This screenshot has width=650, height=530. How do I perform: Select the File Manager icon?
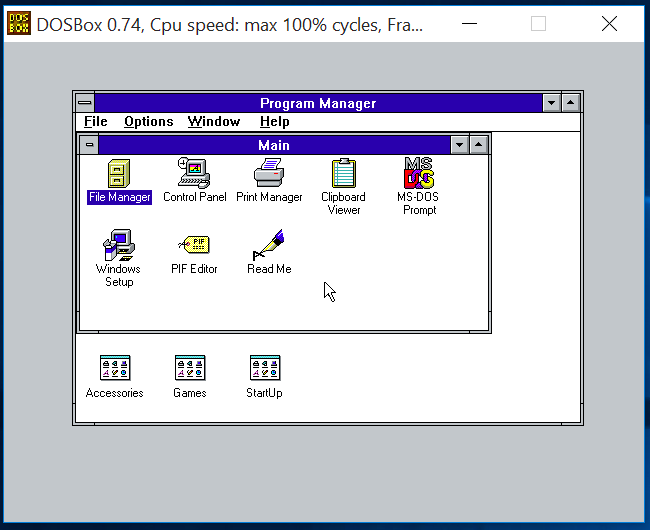[119, 173]
